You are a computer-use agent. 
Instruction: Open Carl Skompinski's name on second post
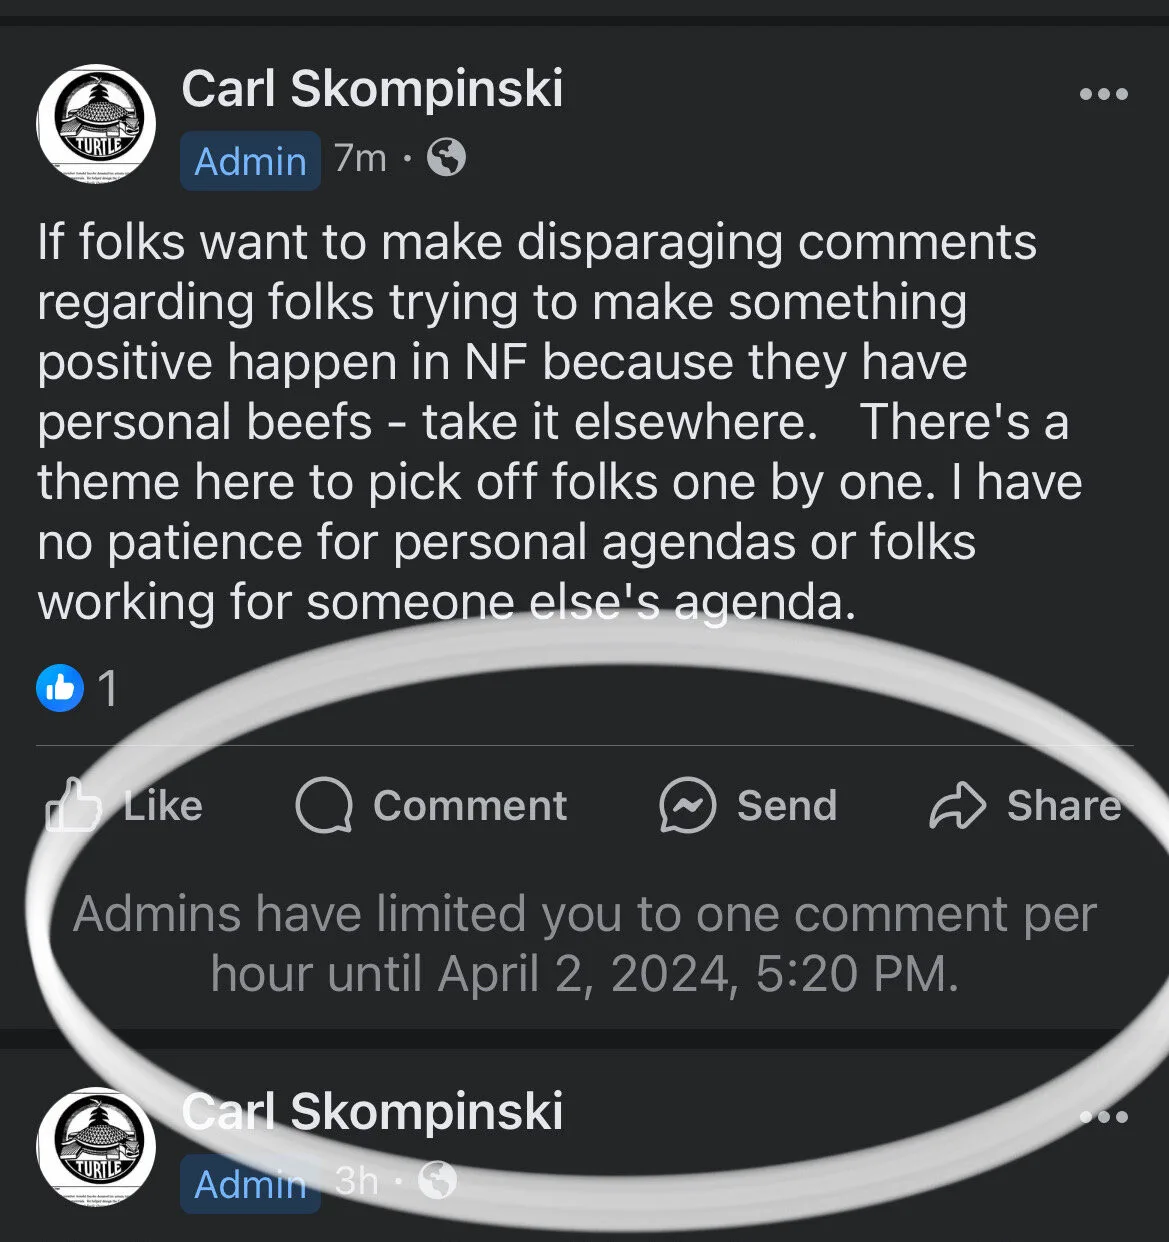[372, 1111]
